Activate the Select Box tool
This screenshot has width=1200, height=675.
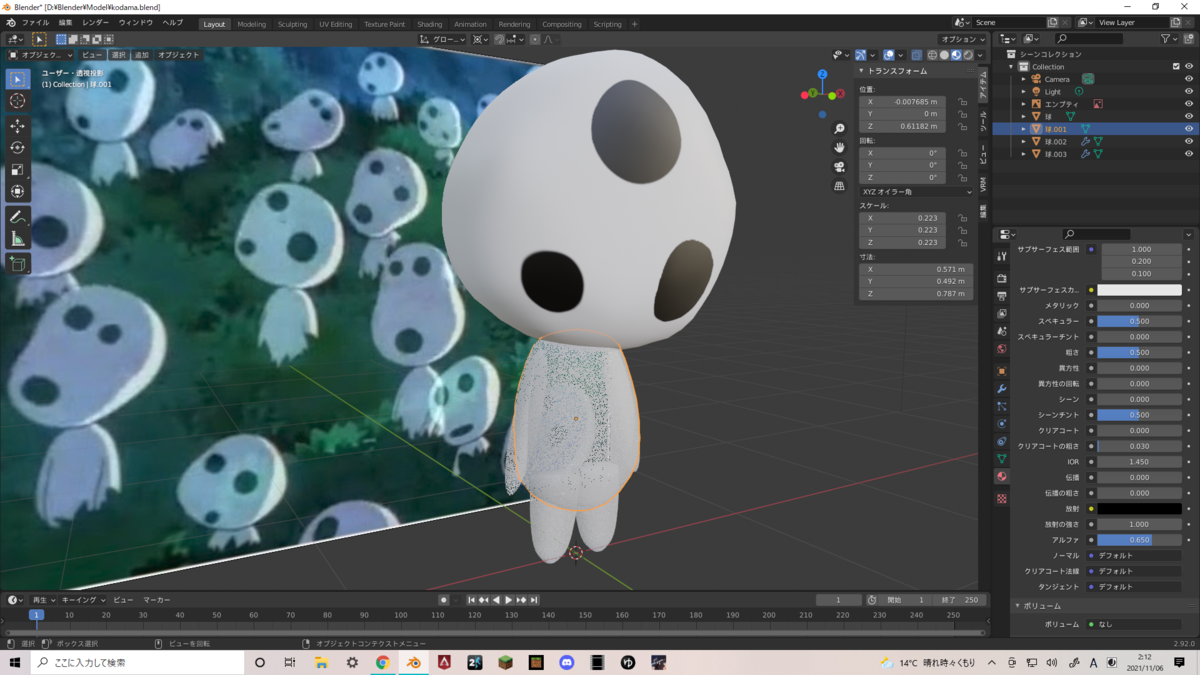[17, 79]
